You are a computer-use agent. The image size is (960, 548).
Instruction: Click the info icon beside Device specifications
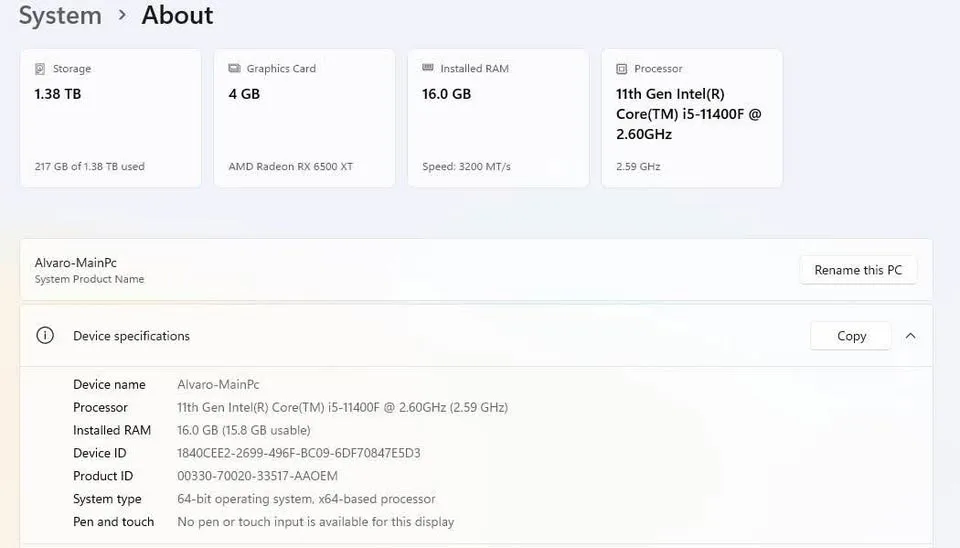coord(45,336)
